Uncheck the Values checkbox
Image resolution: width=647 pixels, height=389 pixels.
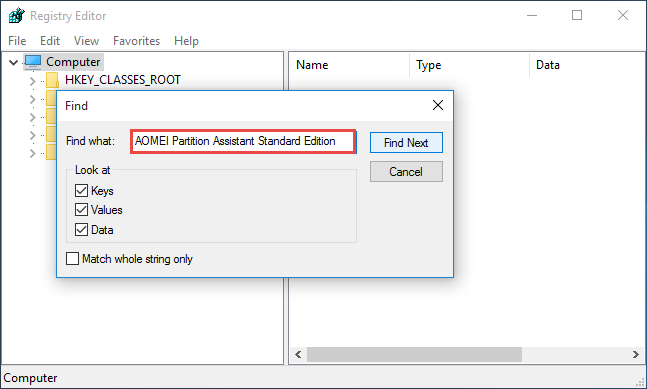coord(81,210)
